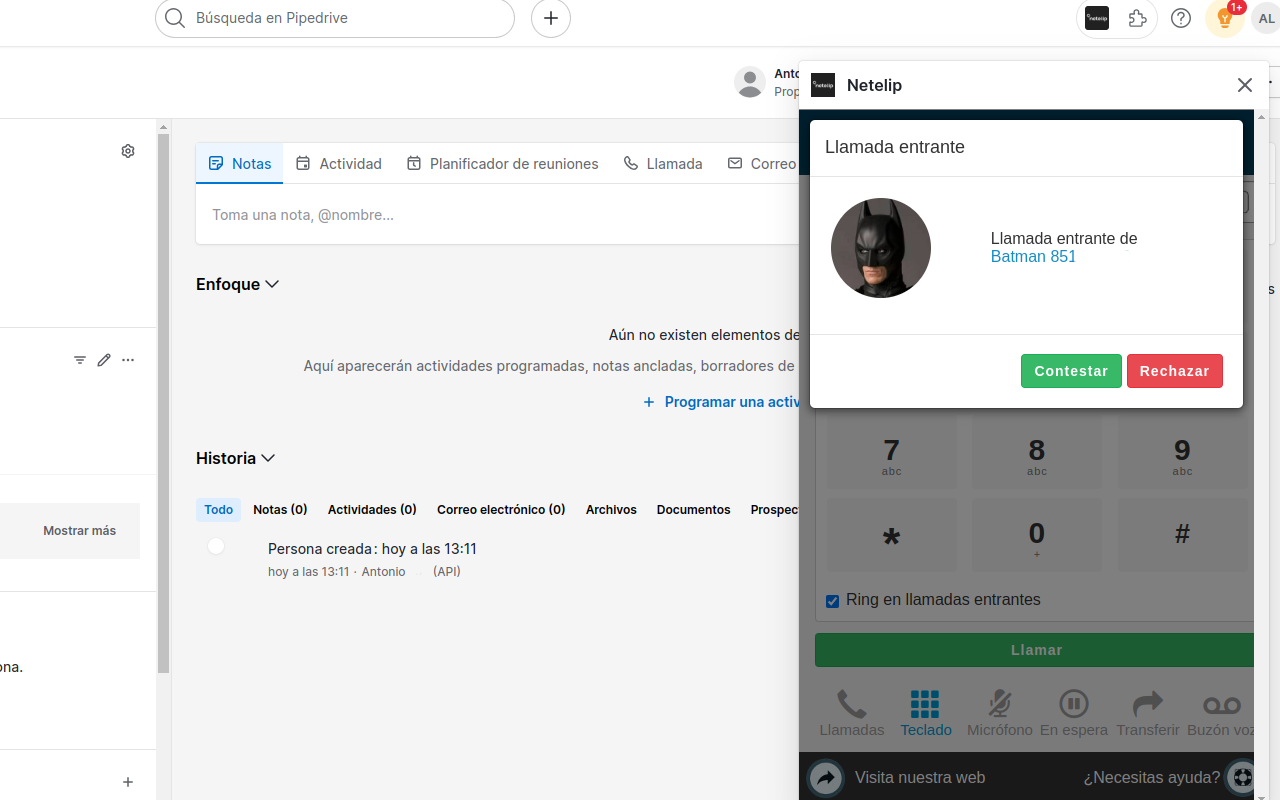Click 'Persona creada: hoy a las 13:11' entry

click(x=372, y=549)
